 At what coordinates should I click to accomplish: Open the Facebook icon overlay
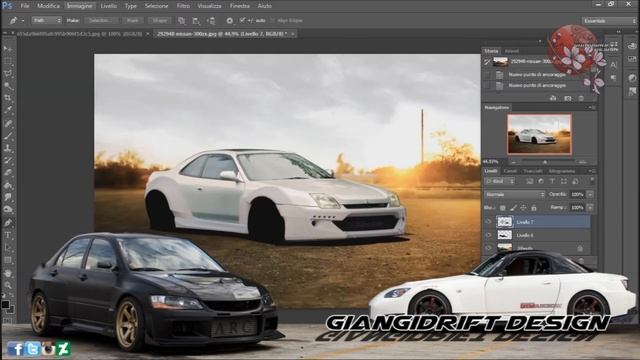click(x=16, y=349)
